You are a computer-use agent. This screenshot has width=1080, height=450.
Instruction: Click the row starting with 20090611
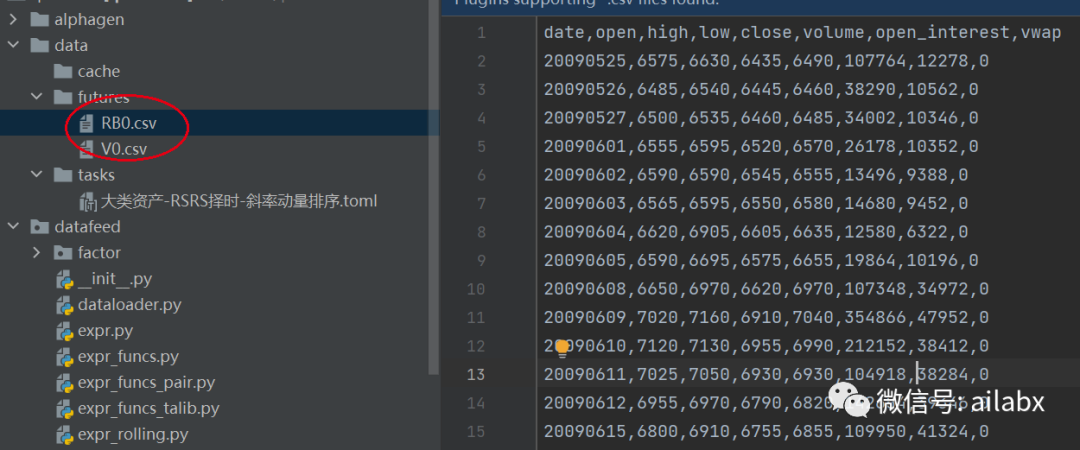point(766,374)
